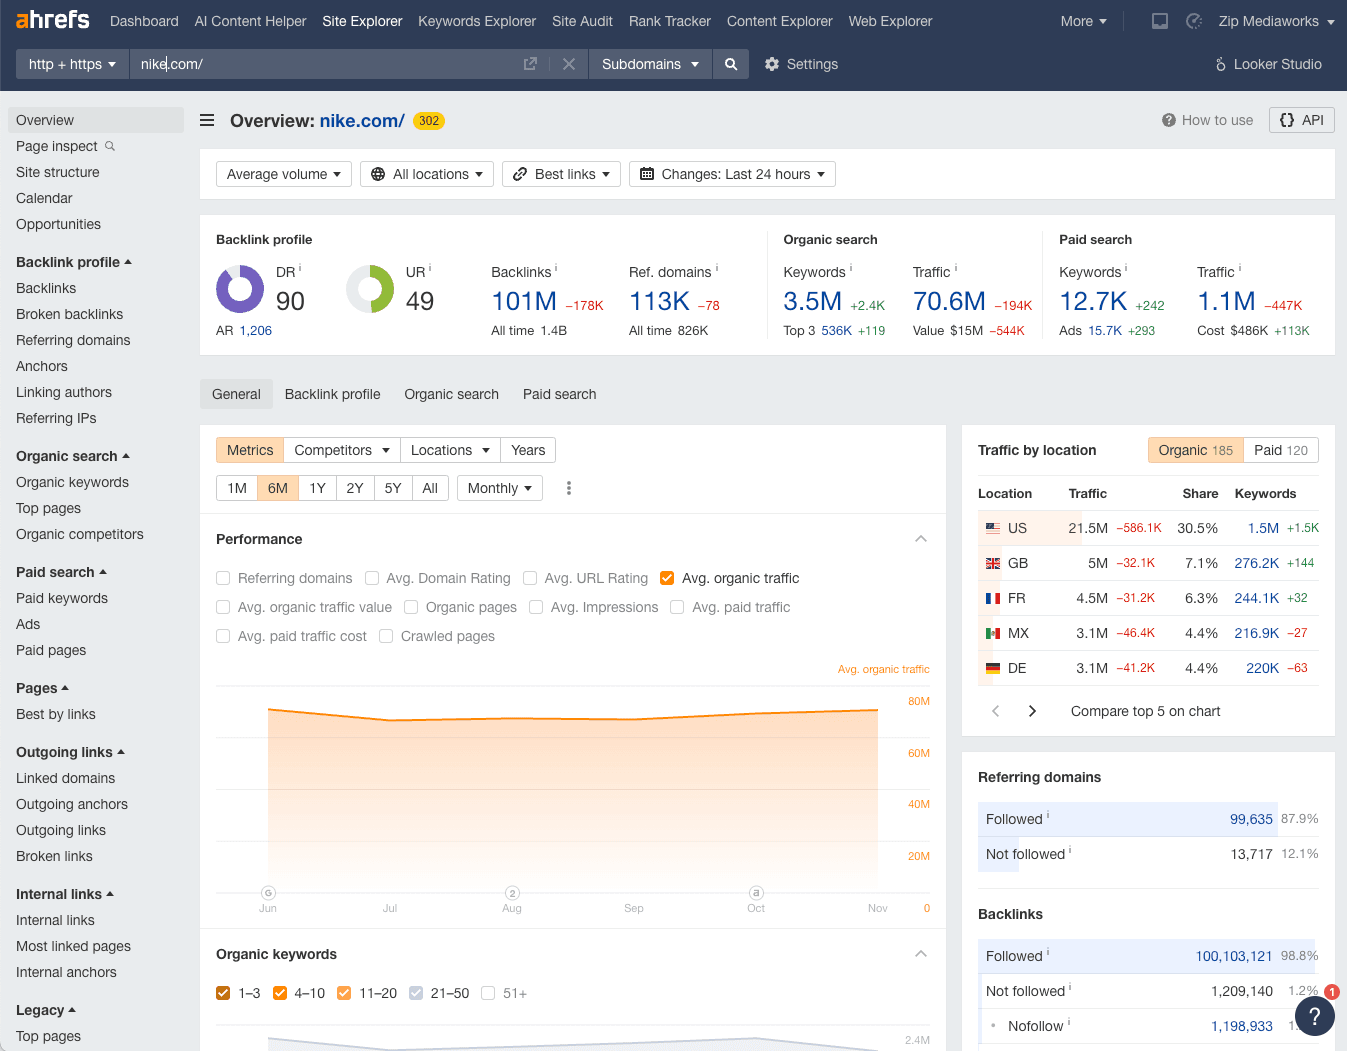
Task: Select the 1Y time range button
Action: [x=317, y=488]
